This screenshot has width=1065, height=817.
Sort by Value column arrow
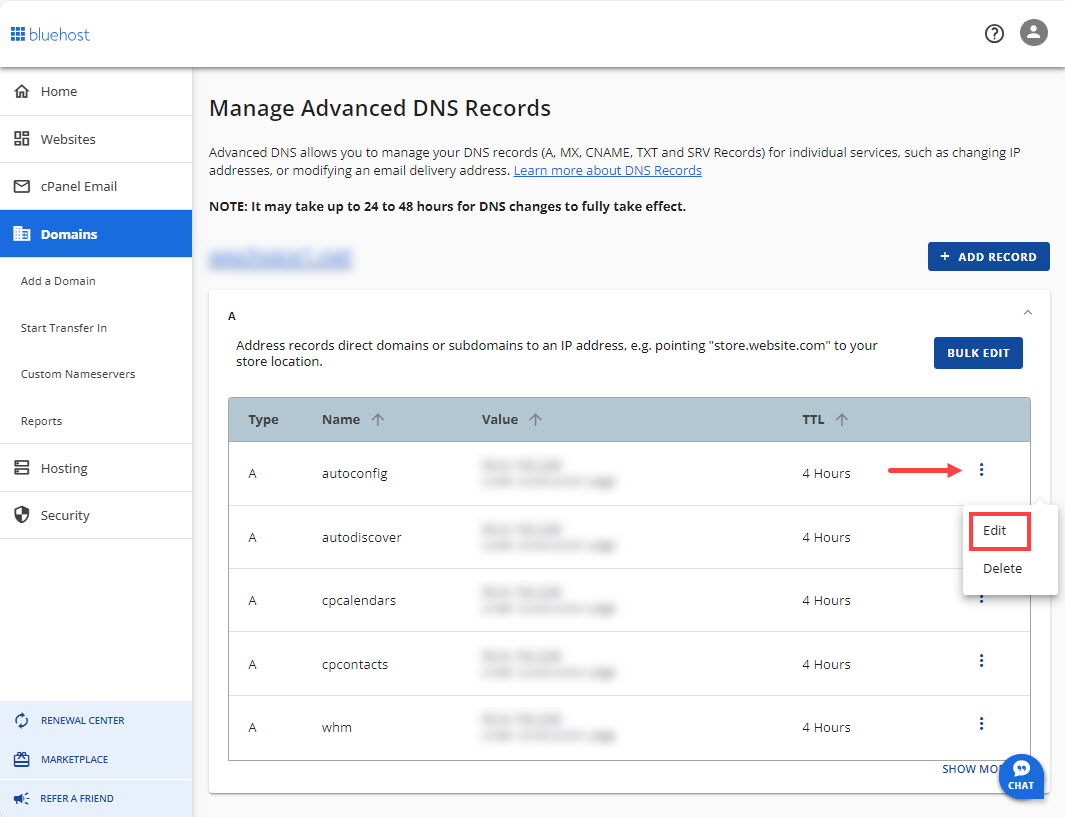click(535, 420)
